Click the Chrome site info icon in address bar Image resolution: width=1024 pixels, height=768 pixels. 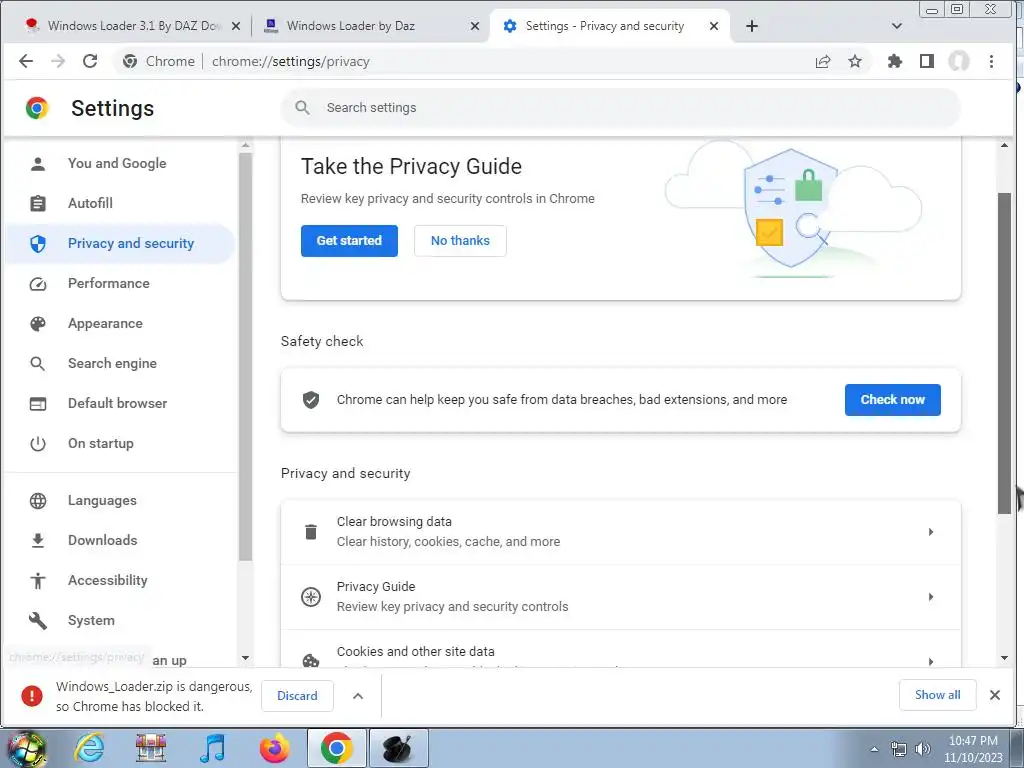[130, 61]
